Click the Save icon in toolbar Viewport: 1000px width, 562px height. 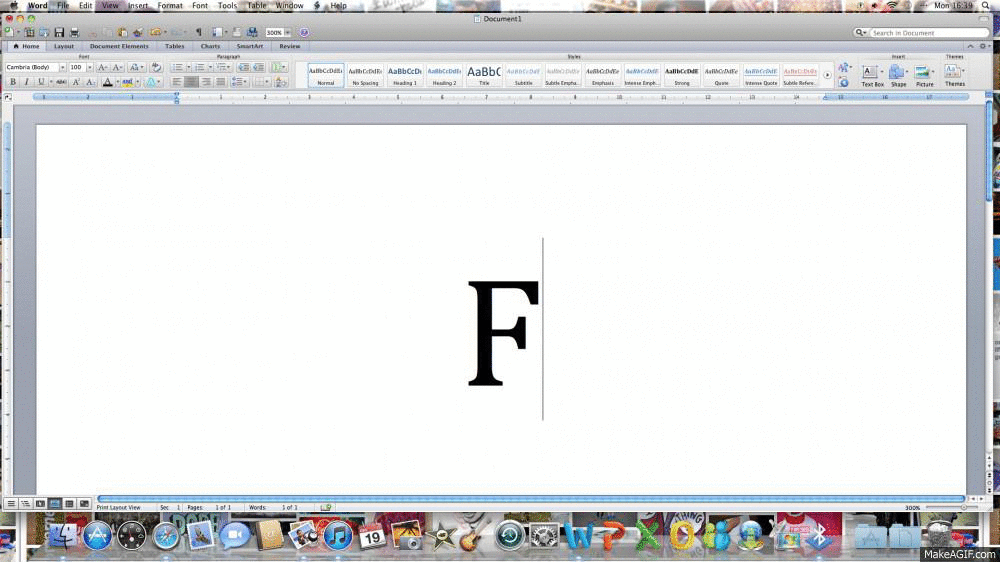tap(59, 33)
